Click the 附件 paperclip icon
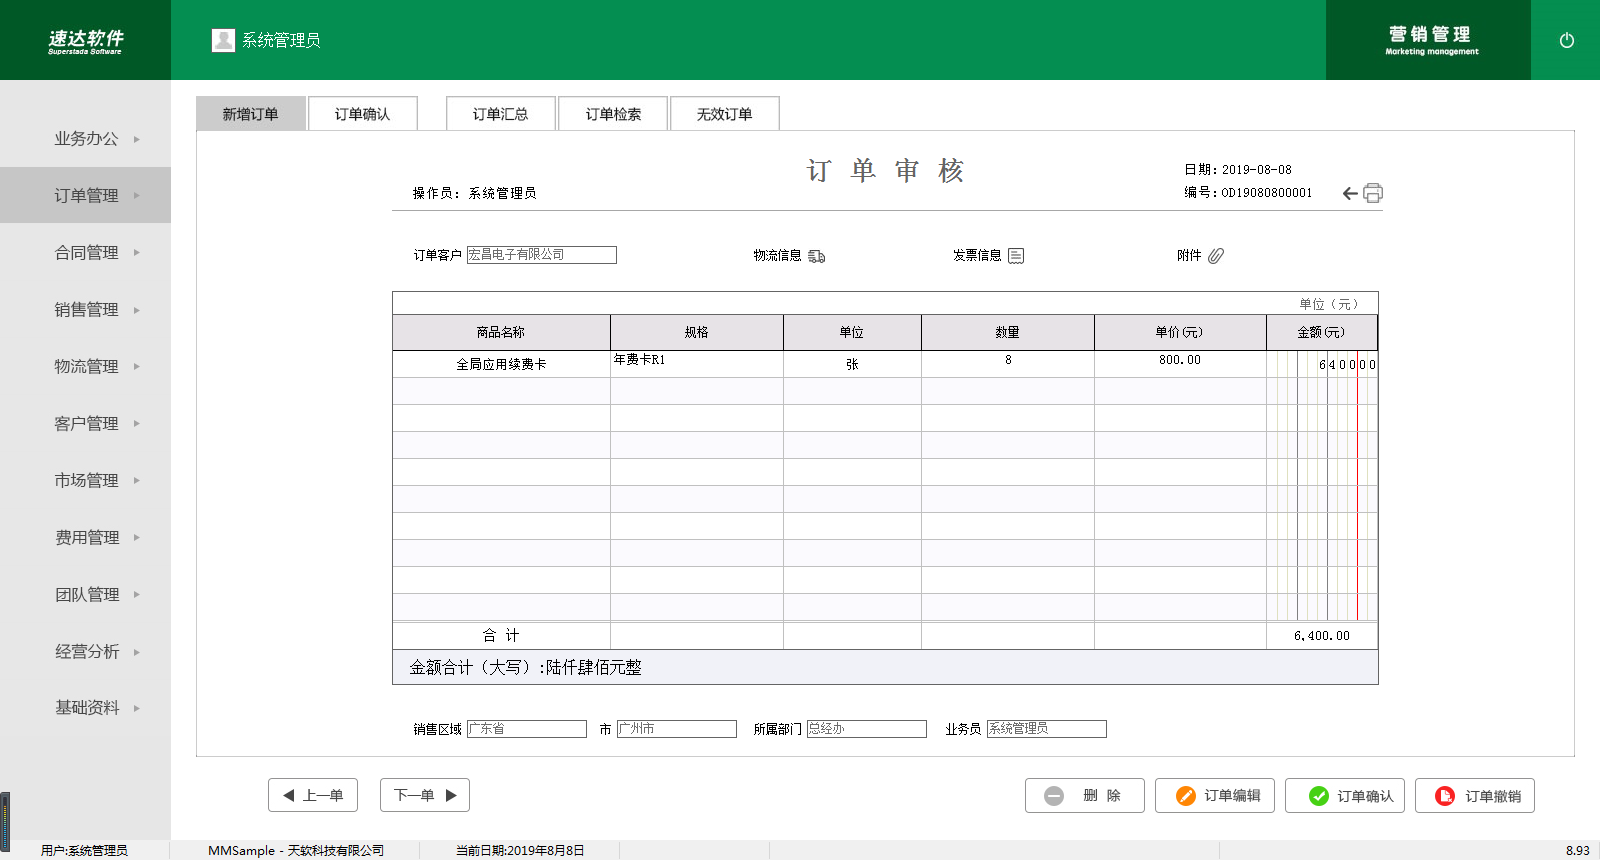1600x860 pixels. (1216, 256)
